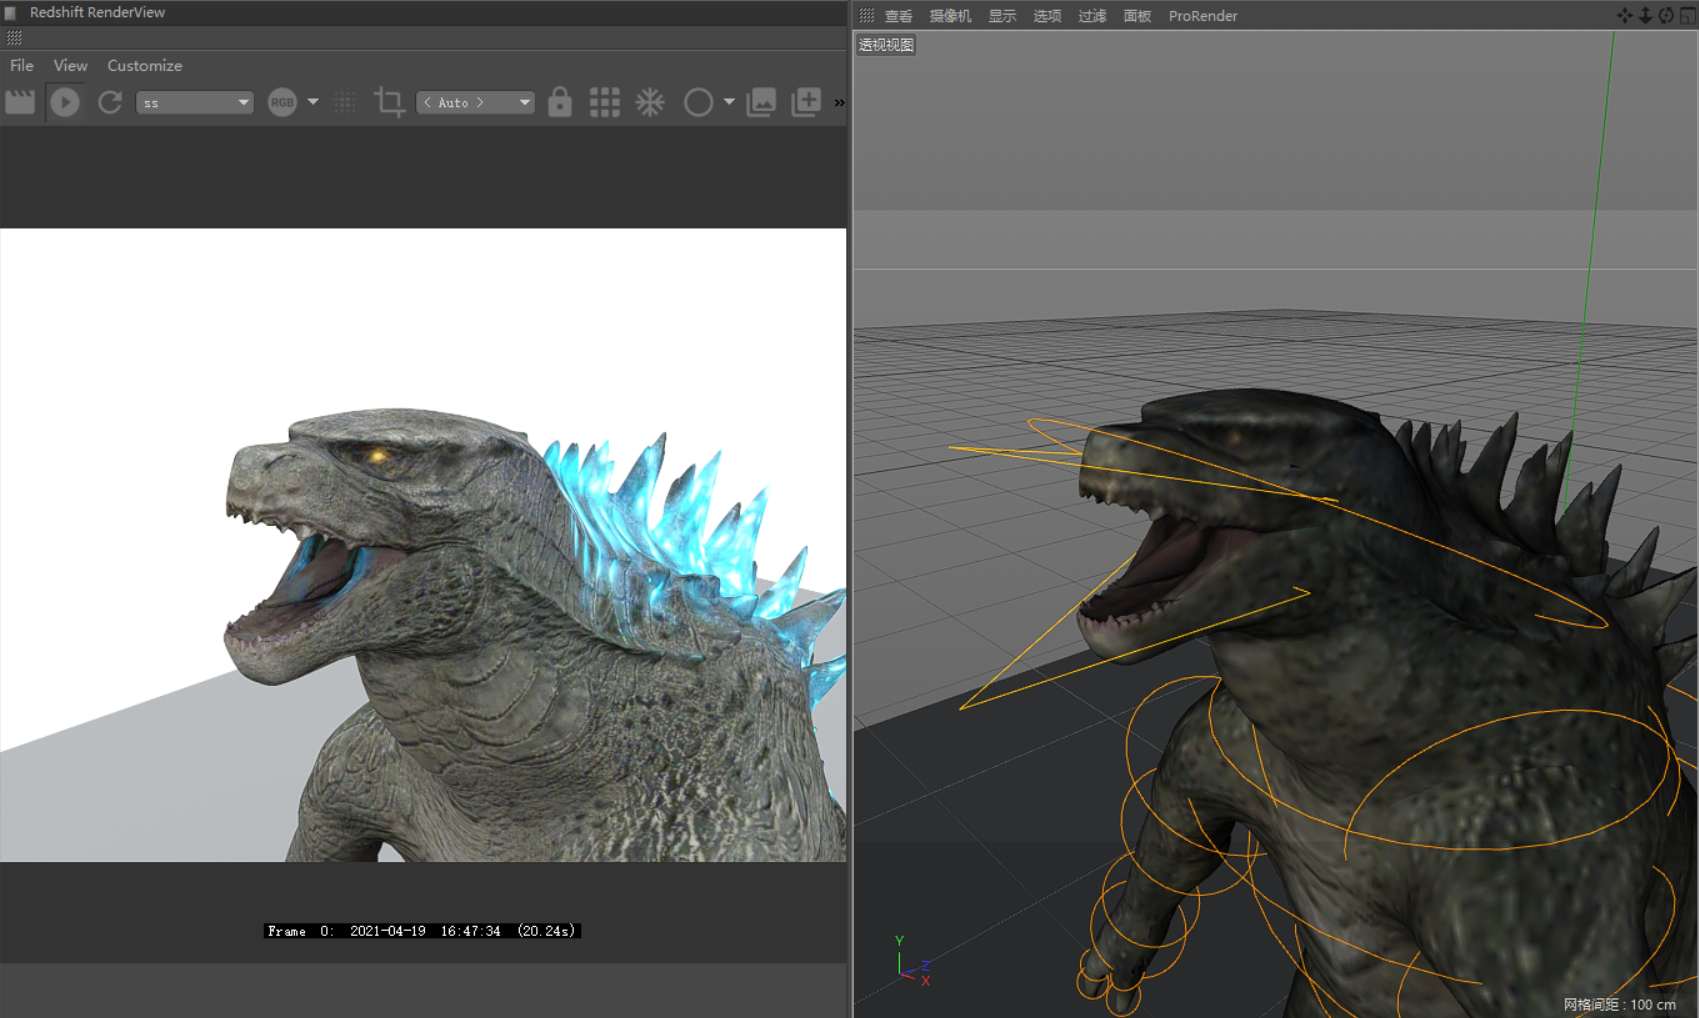
Task: Open the ProRender menu
Action: click(x=1203, y=16)
